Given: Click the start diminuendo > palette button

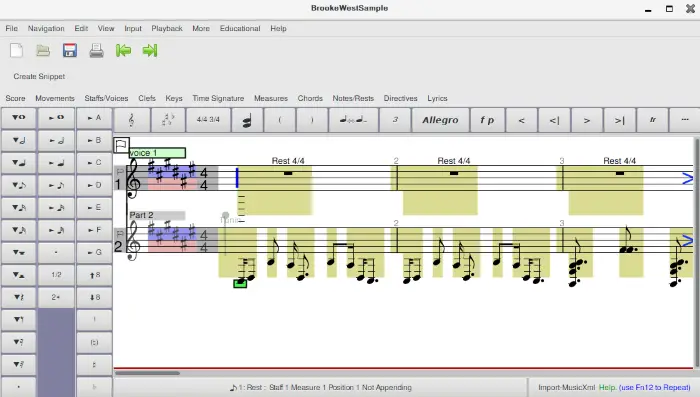Looking at the screenshot, I should (587, 120).
